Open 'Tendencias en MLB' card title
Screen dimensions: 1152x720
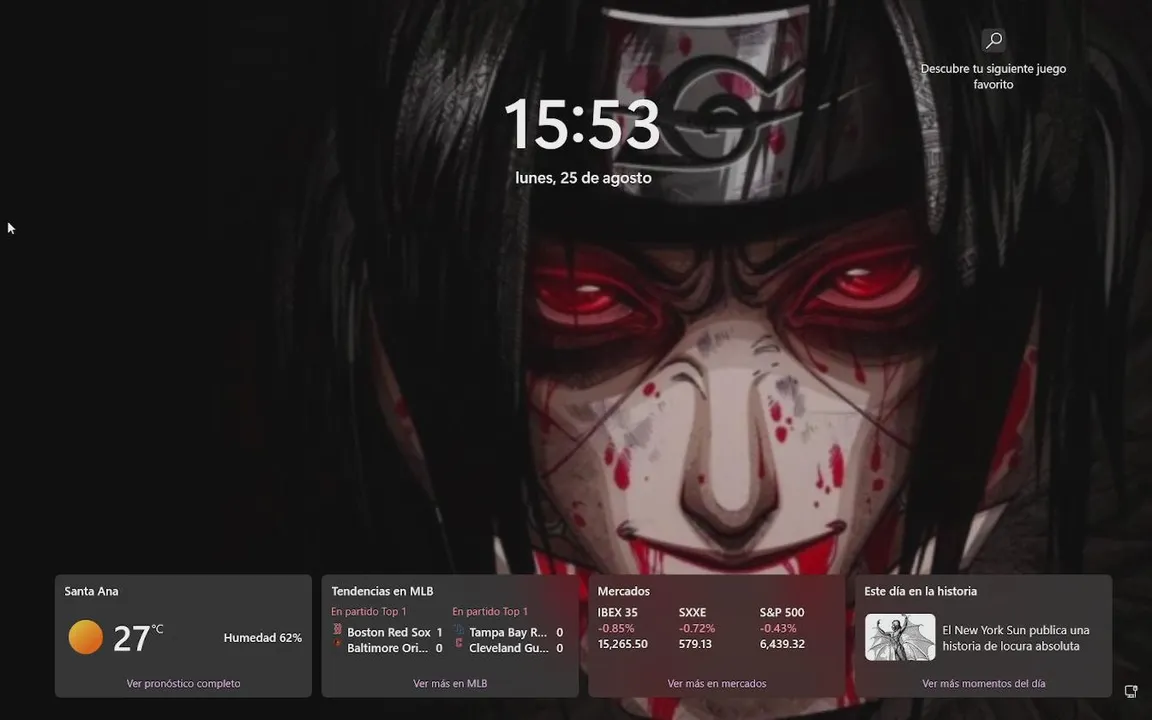382,591
